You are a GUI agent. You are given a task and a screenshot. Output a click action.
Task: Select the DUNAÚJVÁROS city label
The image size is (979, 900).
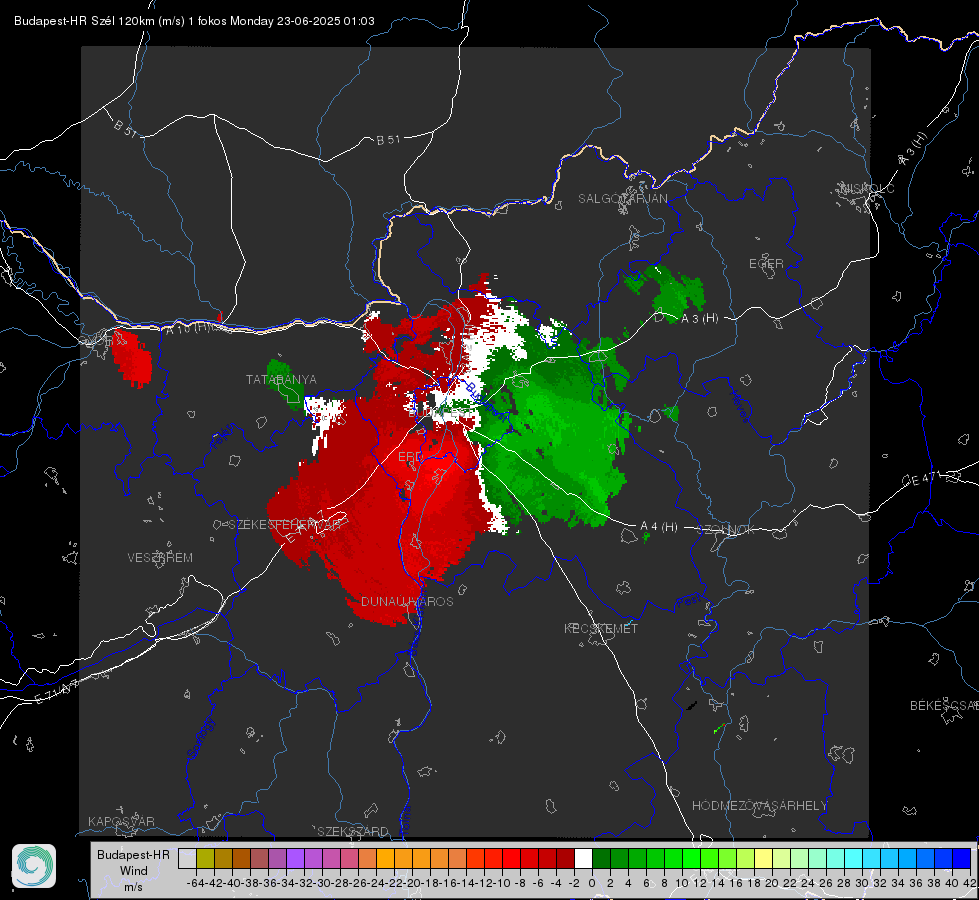pos(407,601)
